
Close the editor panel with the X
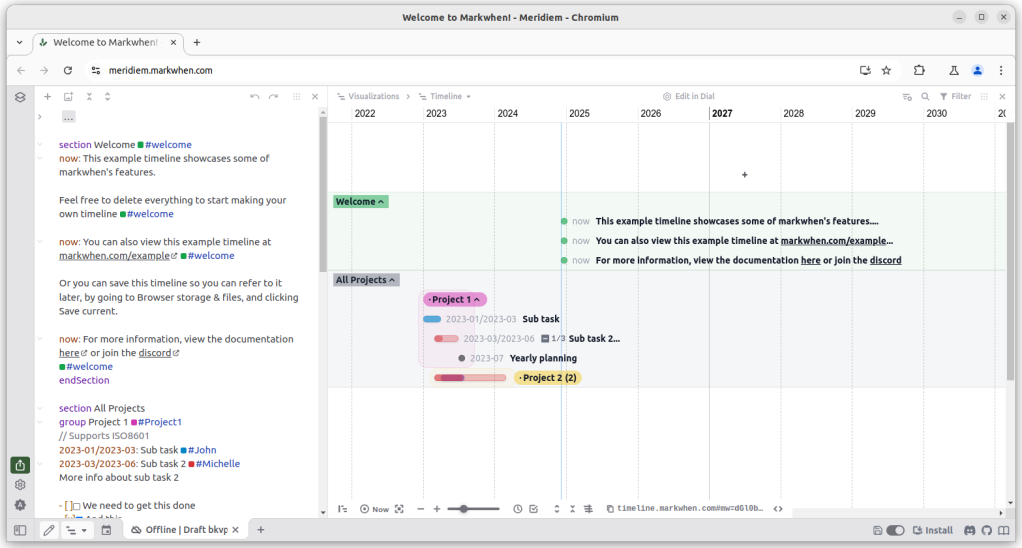(315, 96)
